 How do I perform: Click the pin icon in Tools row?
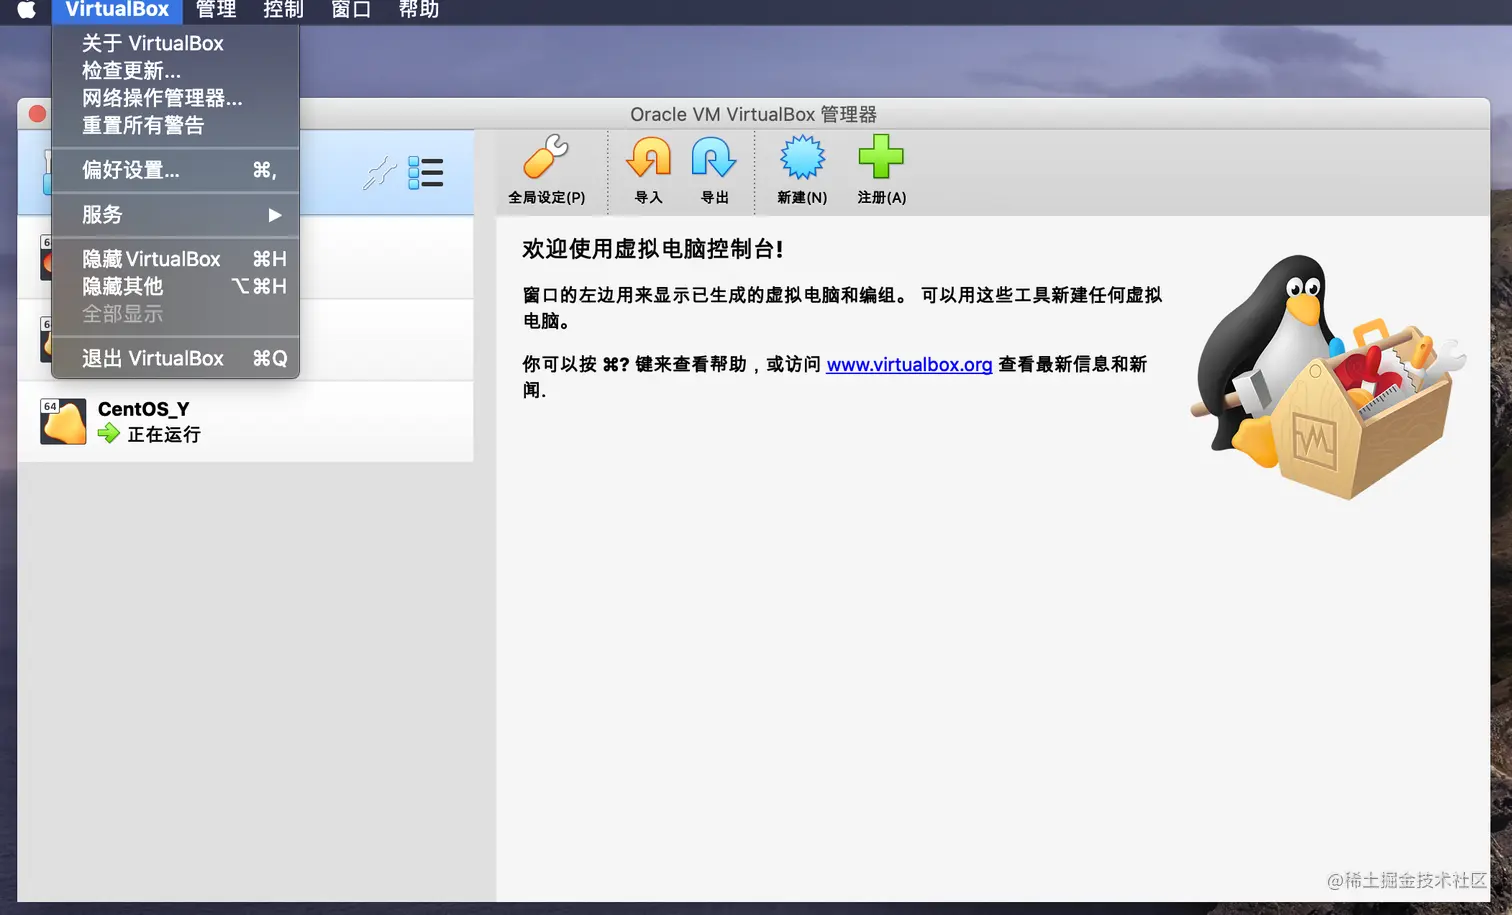click(x=380, y=173)
